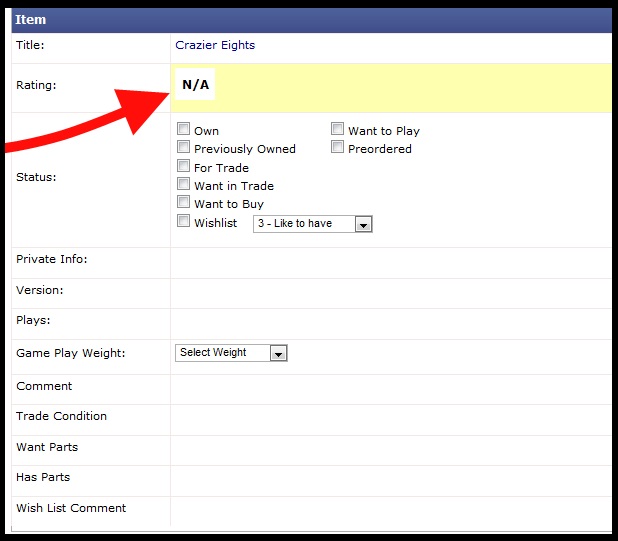Enable the Preordered checkbox
The width and height of the screenshot is (618, 541).
[338, 147]
